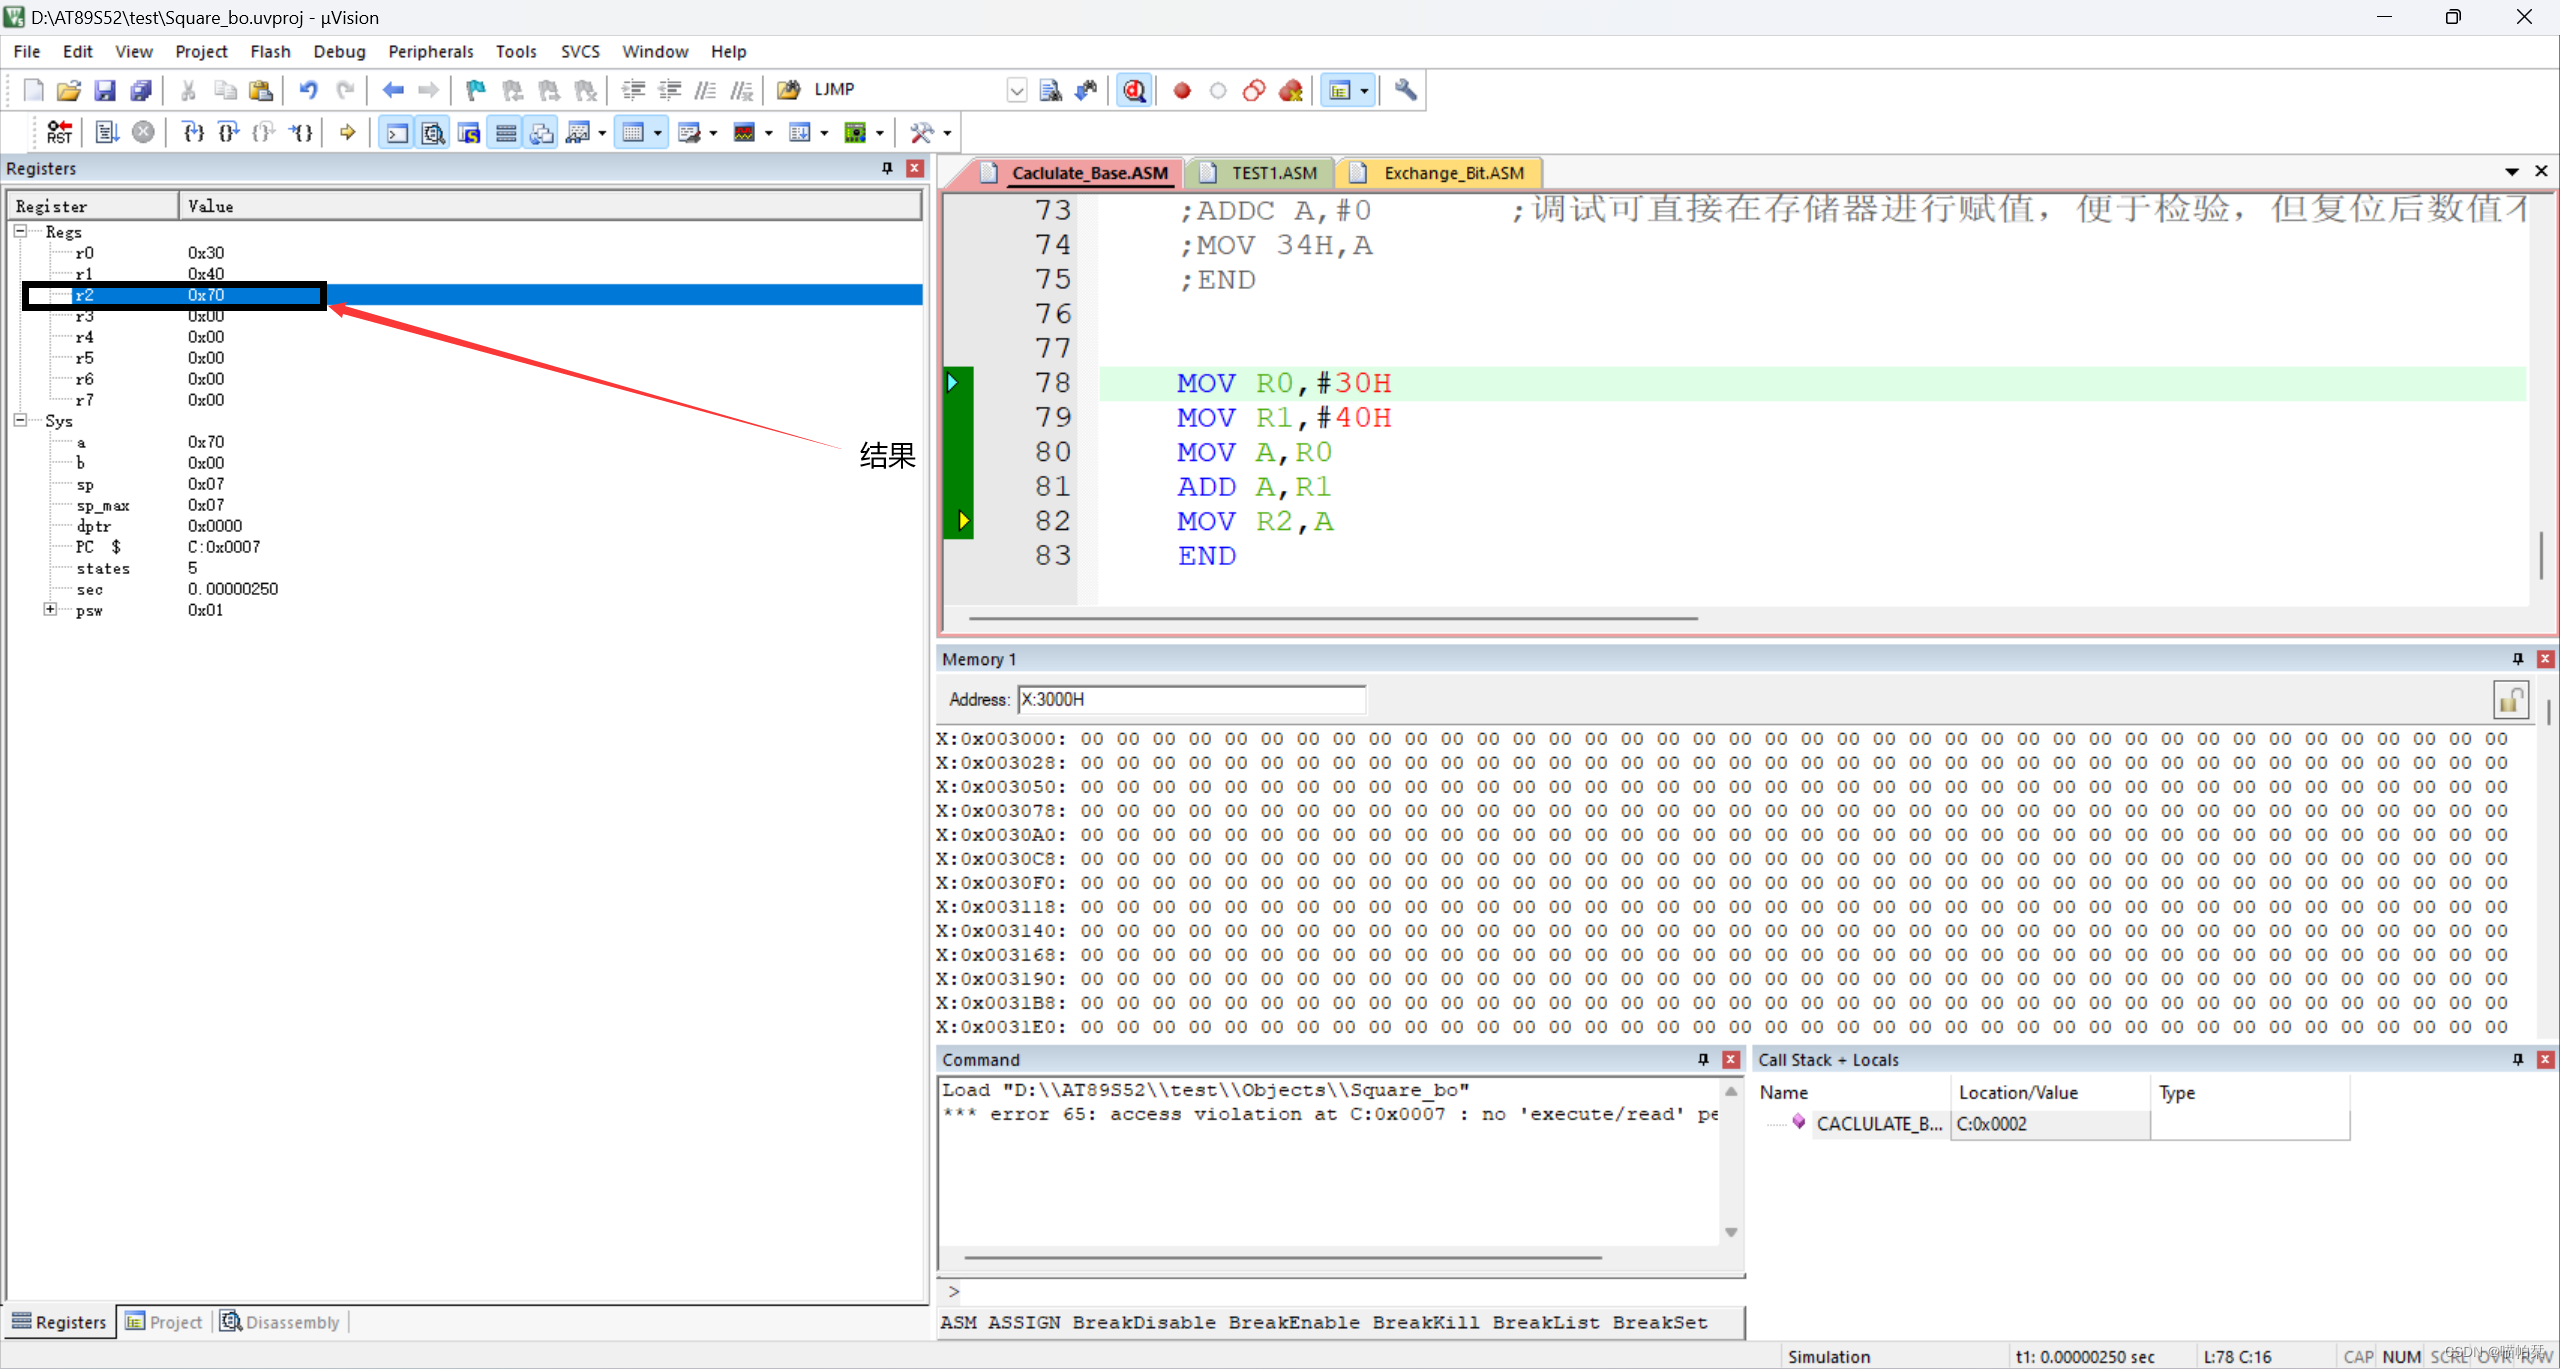Click the vertical scrollbar of Command window

[x=1731, y=1160]
